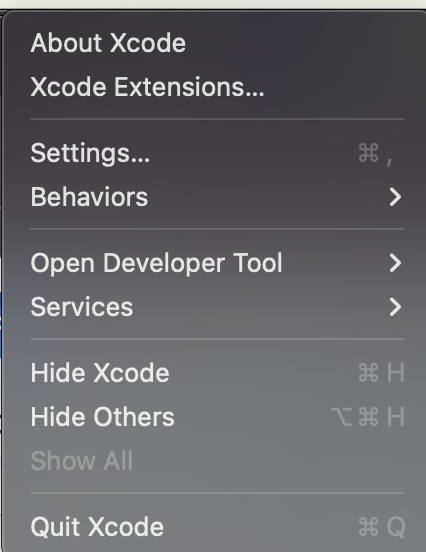Image resolution: width=426 pixels, height=552 pixels.
Task: Click the Command-Q shortcut beside Quit Xcode
Action: tap(382, 527)
